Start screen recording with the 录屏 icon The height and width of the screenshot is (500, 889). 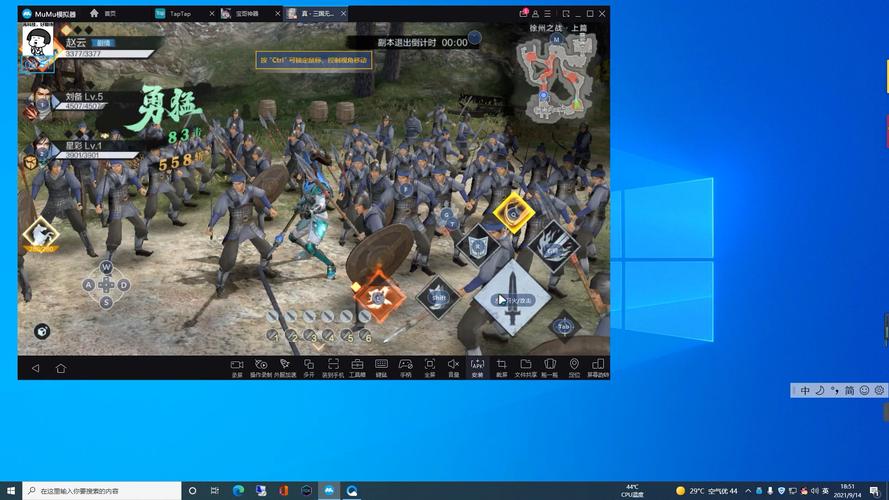(x=237, y=367)
